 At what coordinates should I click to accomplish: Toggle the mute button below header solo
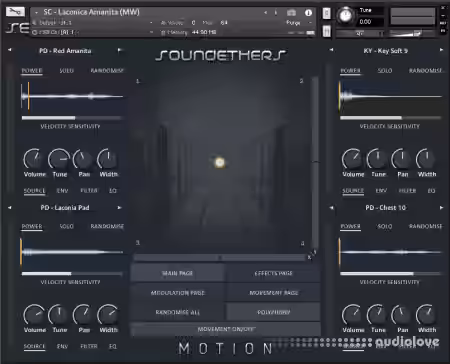(327, 31)
